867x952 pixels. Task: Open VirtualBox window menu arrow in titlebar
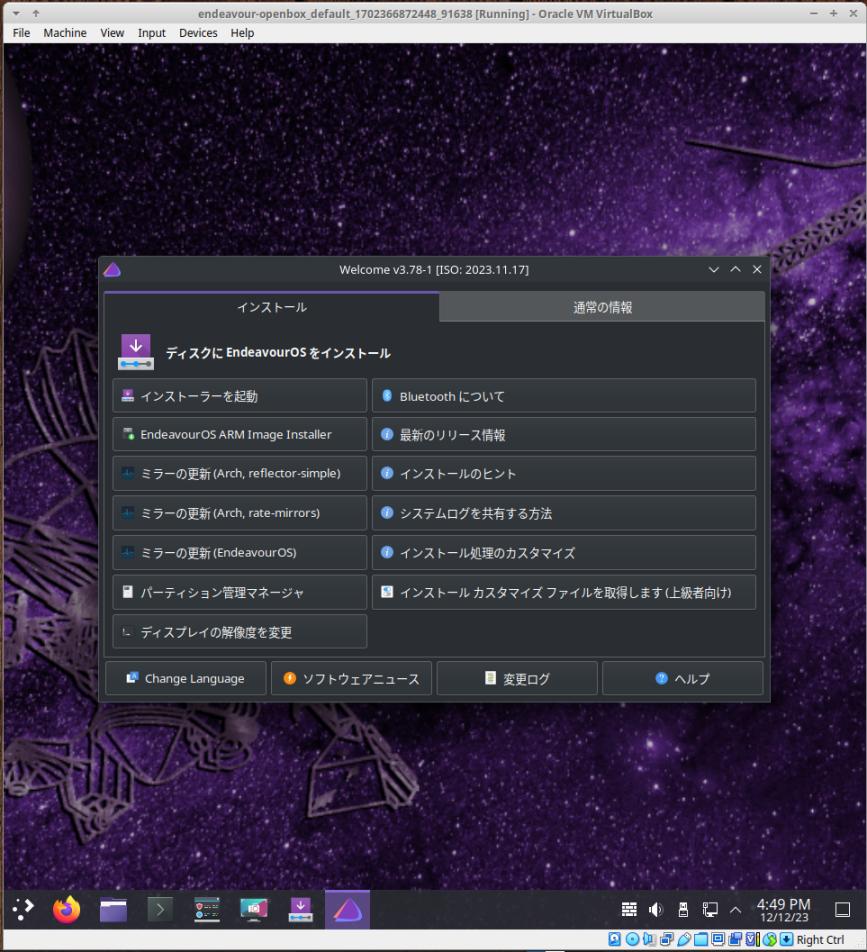16,13
